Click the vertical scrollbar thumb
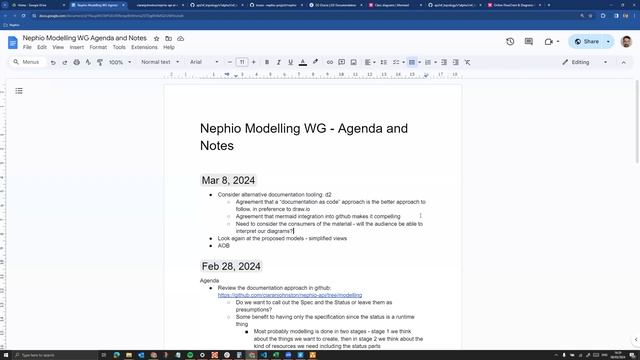The image size is (640, 360). [636, 122]
